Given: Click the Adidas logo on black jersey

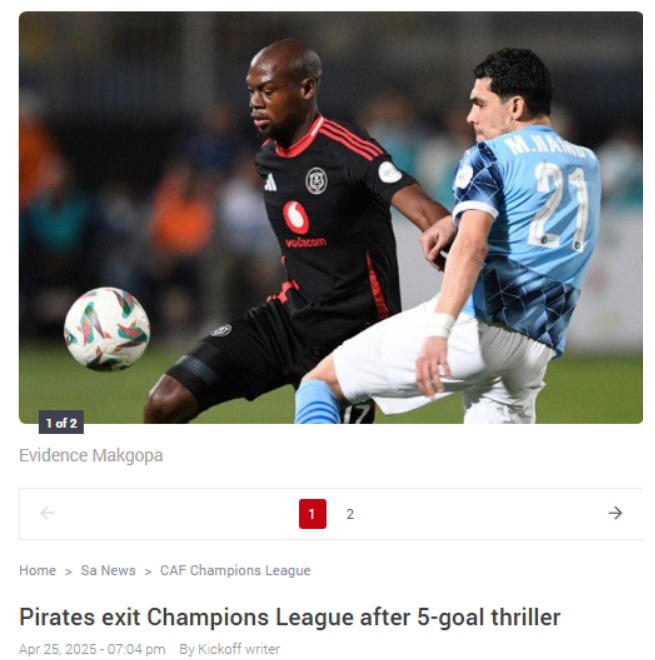Looking at the screenshot, I should point(270,183).
